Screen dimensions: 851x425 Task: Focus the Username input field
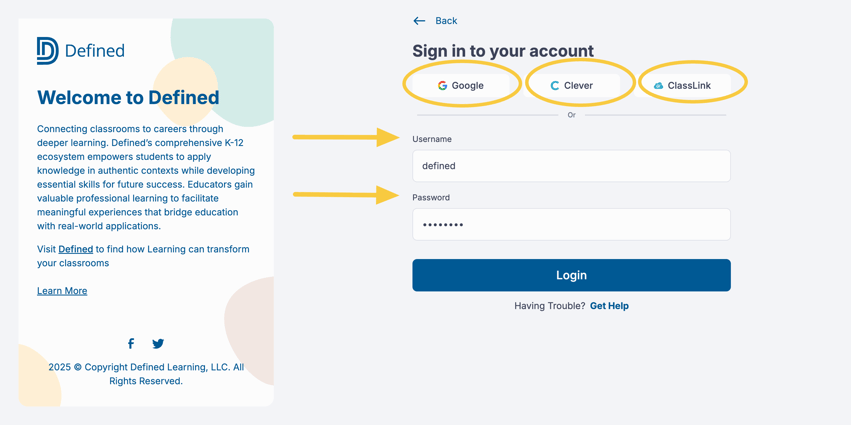click(571, 166)
